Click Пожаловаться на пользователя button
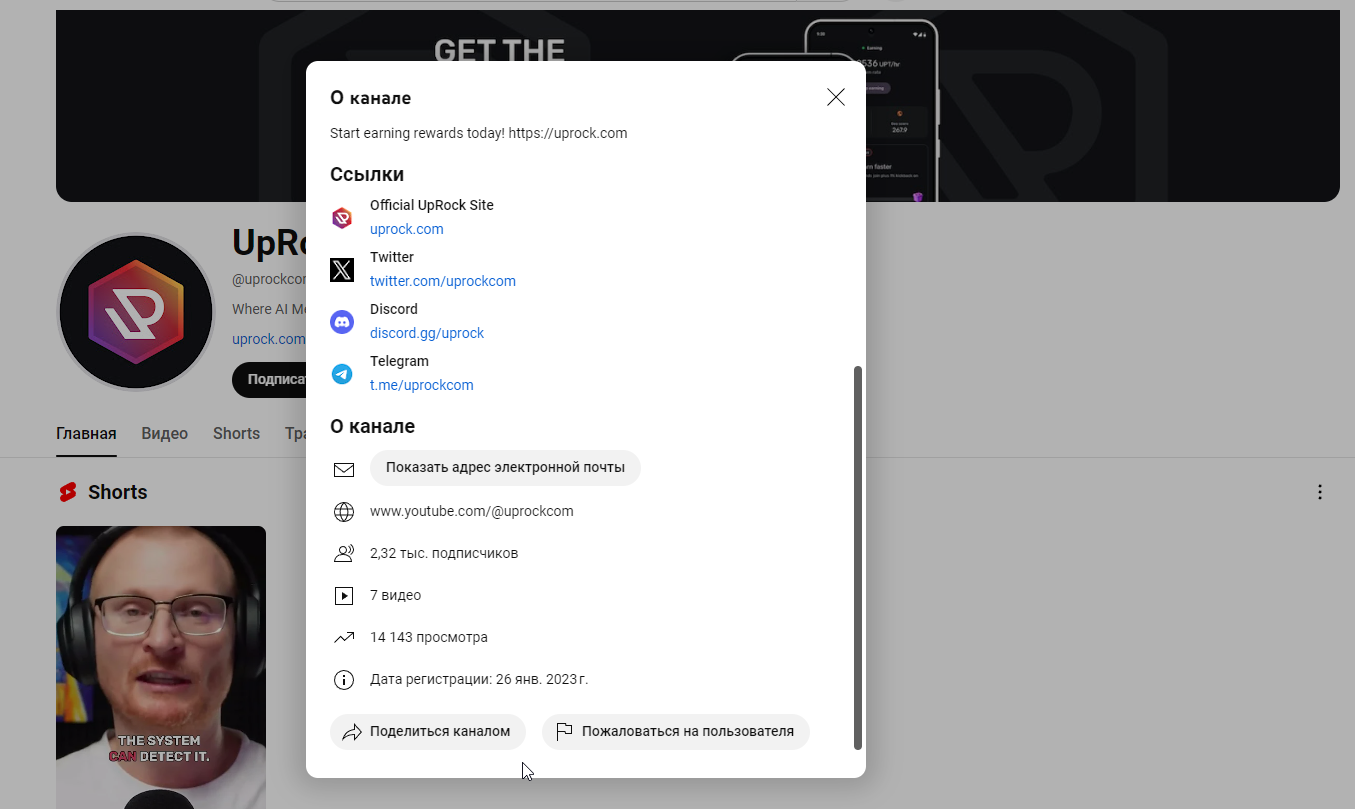The image size is (1355, 809). pyautogui.click(x=676, y=731)
